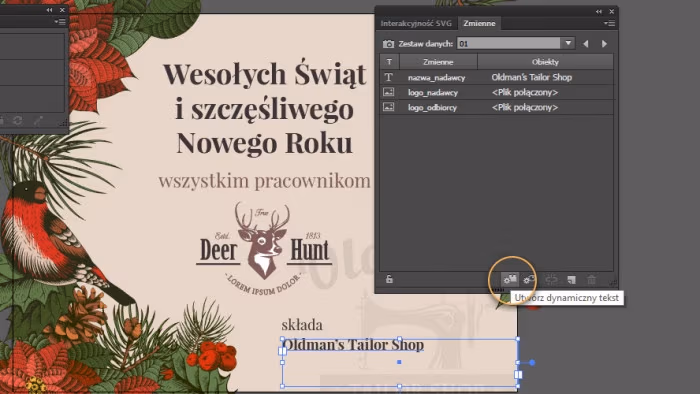700x394 pixels.
Task: Click the linked image icon beside logo_odbiorcy
Action: 389,107
